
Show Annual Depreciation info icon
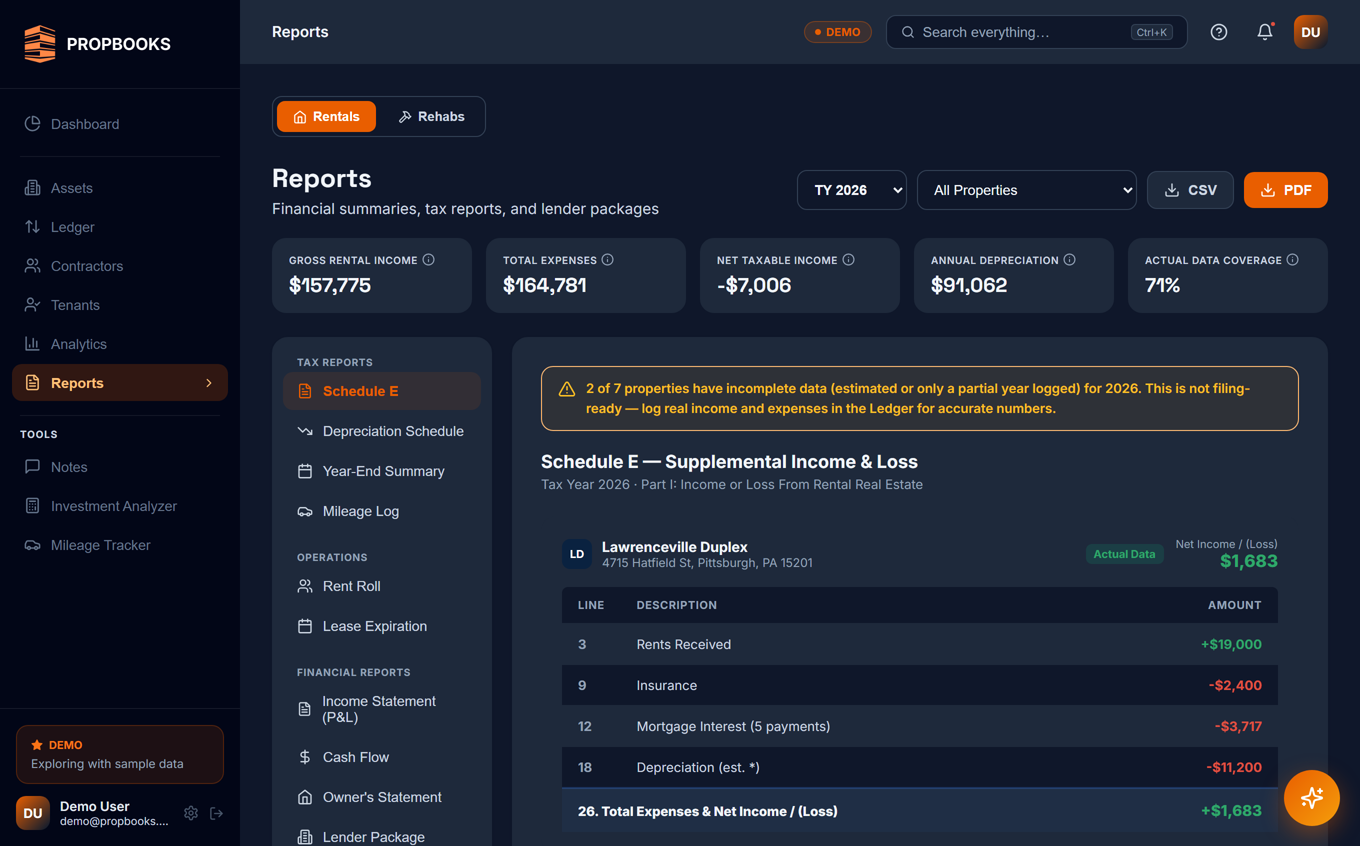1070,260
